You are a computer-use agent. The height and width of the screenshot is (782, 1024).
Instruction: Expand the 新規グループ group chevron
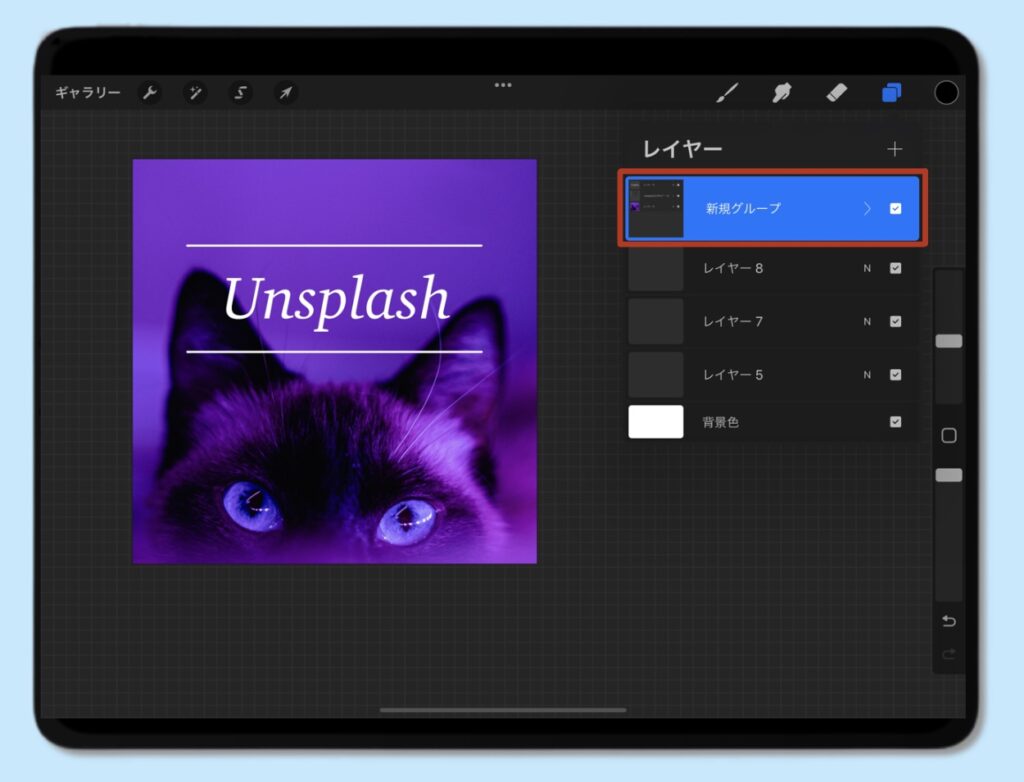867,208
